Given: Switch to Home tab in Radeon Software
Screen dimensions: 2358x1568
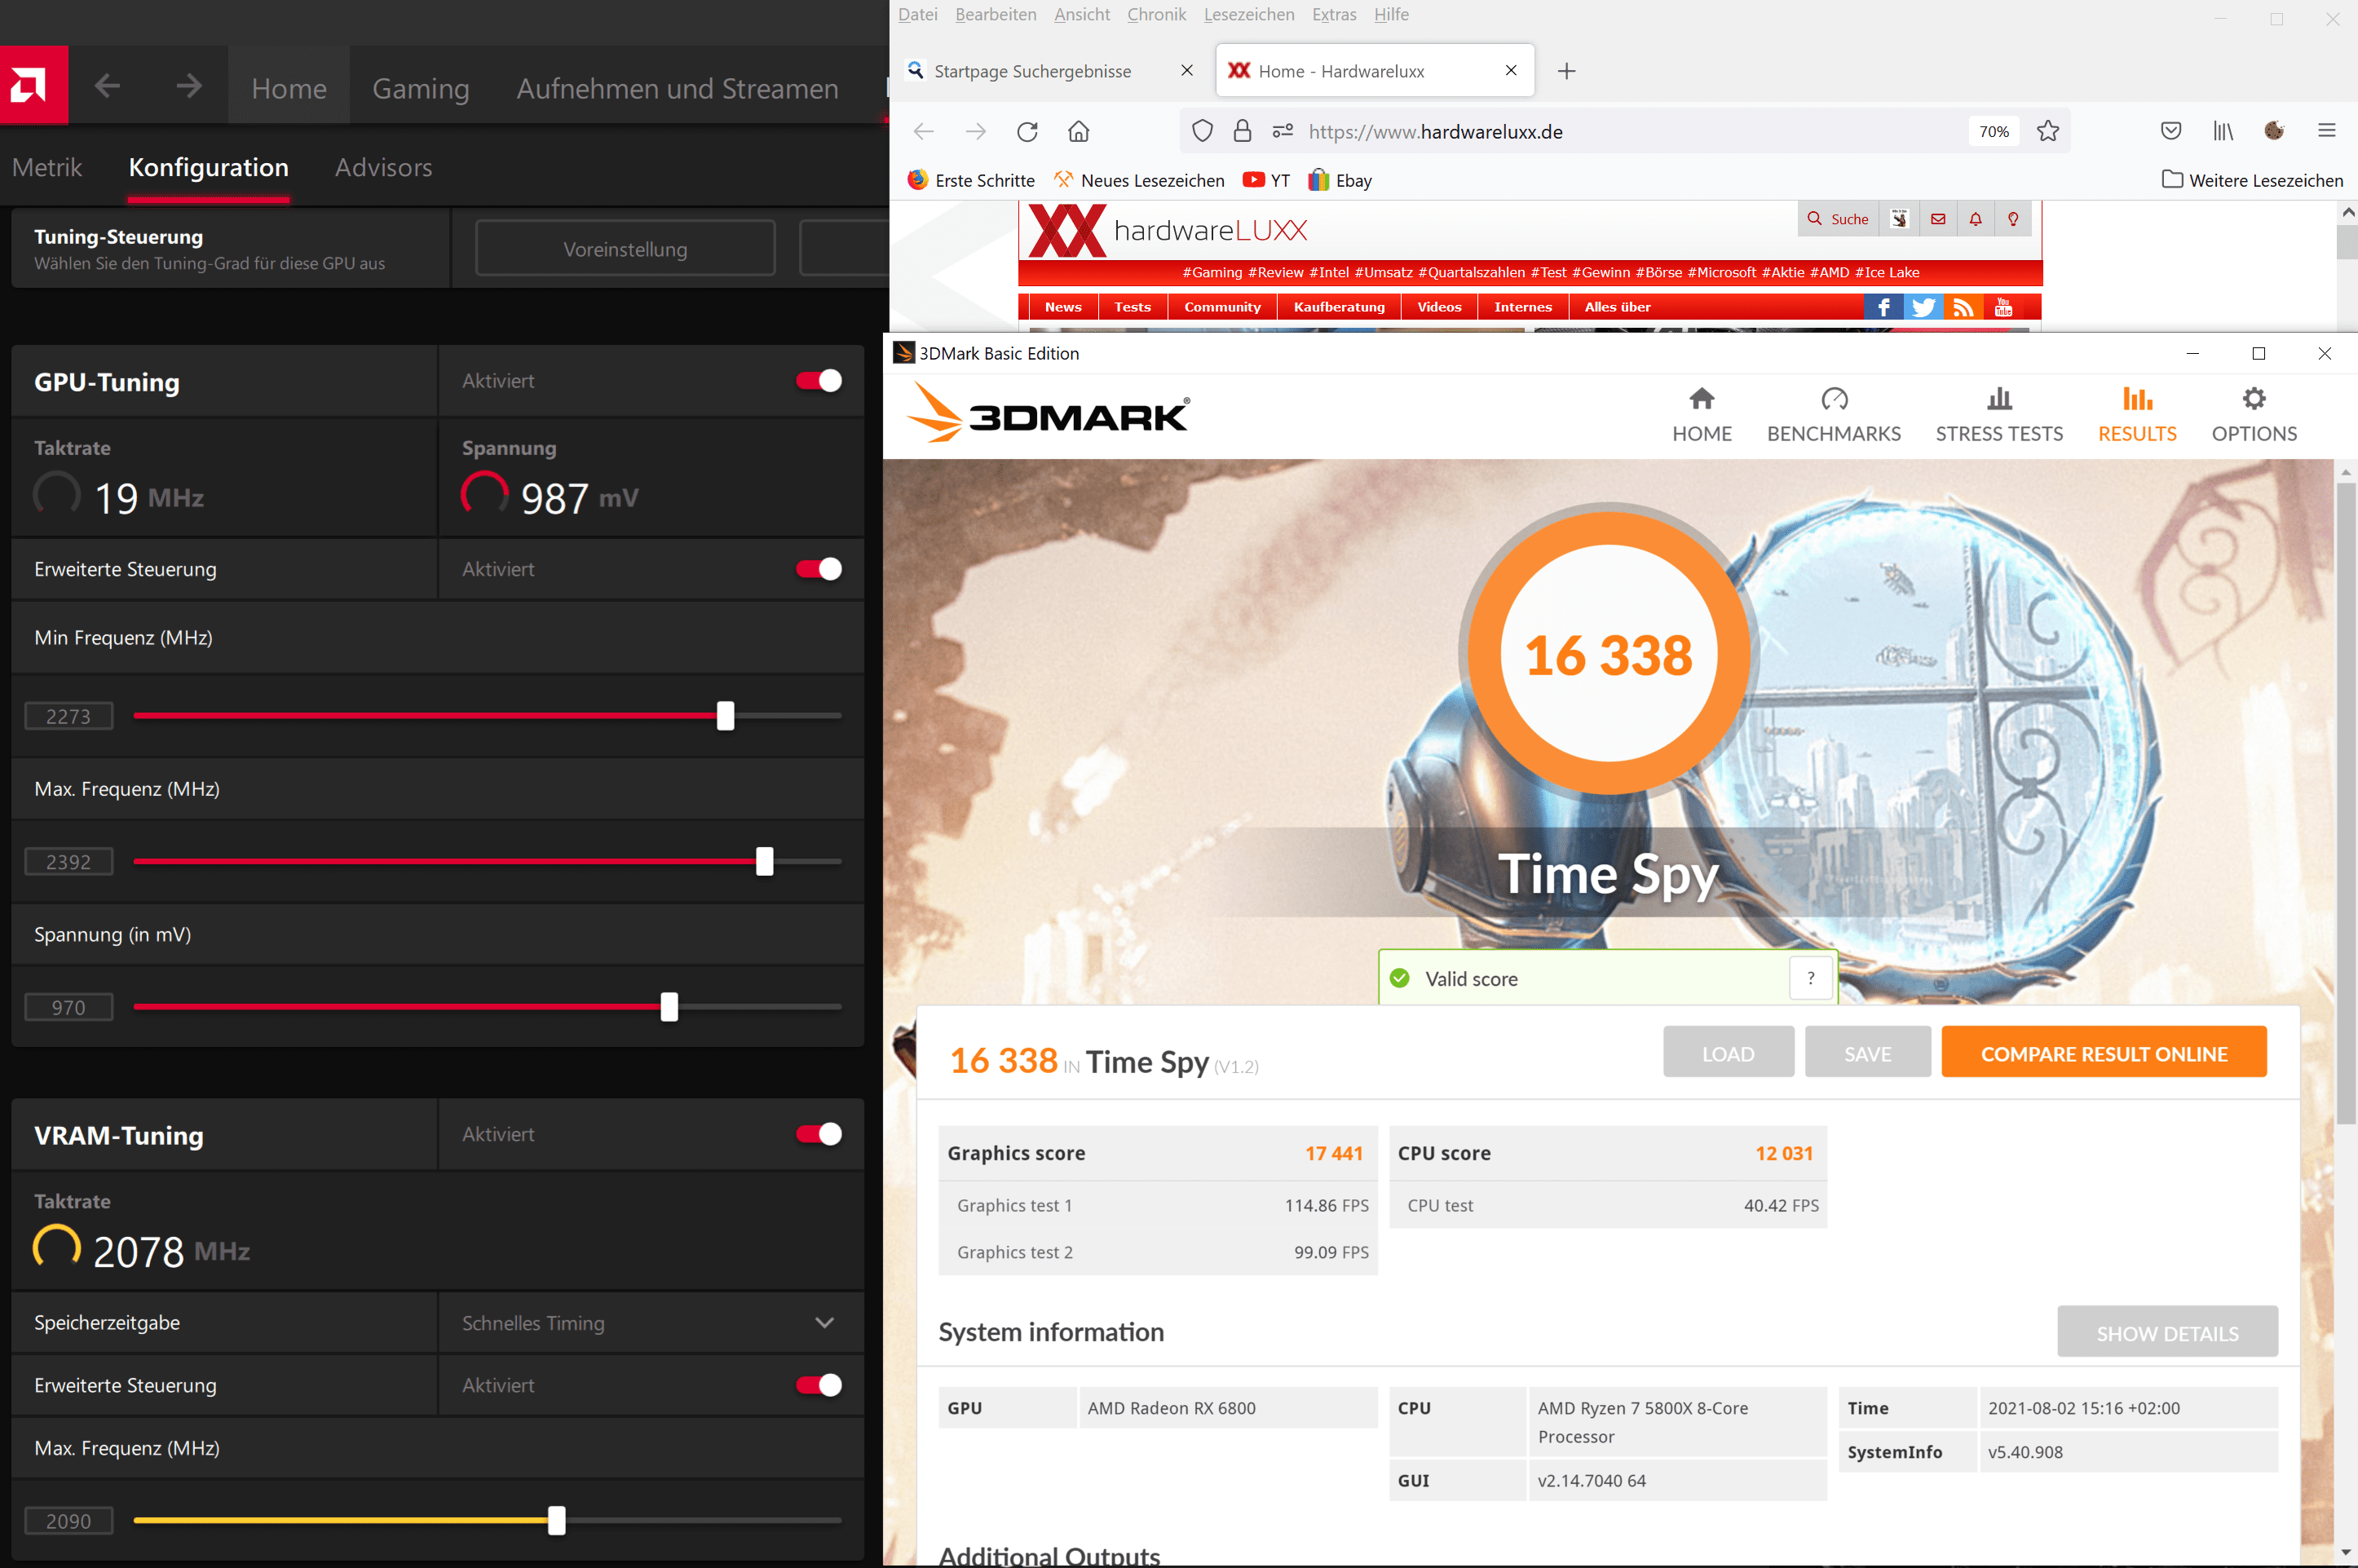Looking at the screenshot, I should point(289,88).
